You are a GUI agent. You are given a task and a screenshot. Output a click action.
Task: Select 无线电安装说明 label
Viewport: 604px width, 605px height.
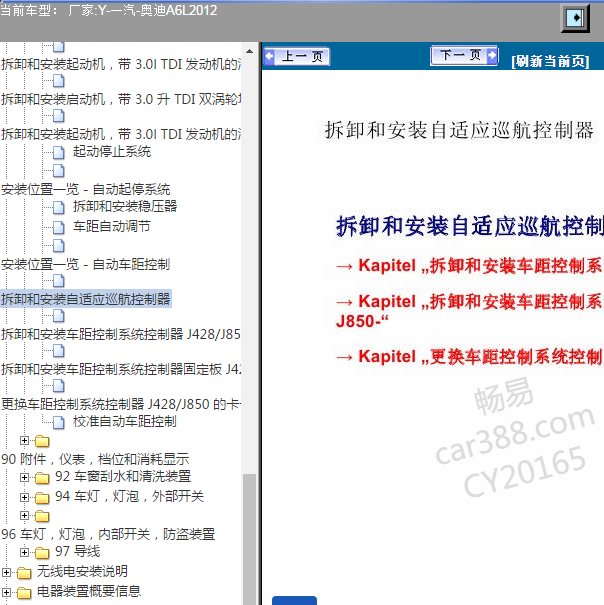(82, 571)
